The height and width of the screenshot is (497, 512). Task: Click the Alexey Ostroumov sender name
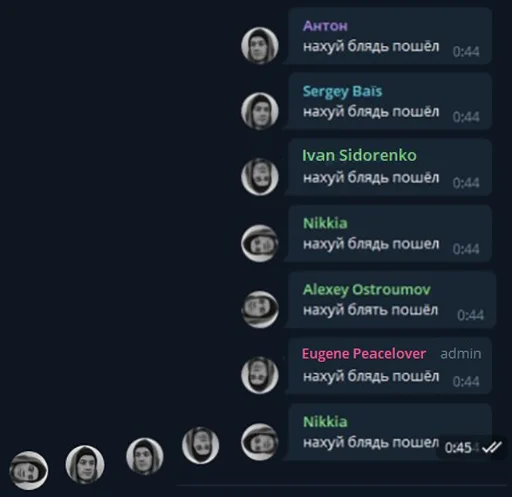click(367, 289)
